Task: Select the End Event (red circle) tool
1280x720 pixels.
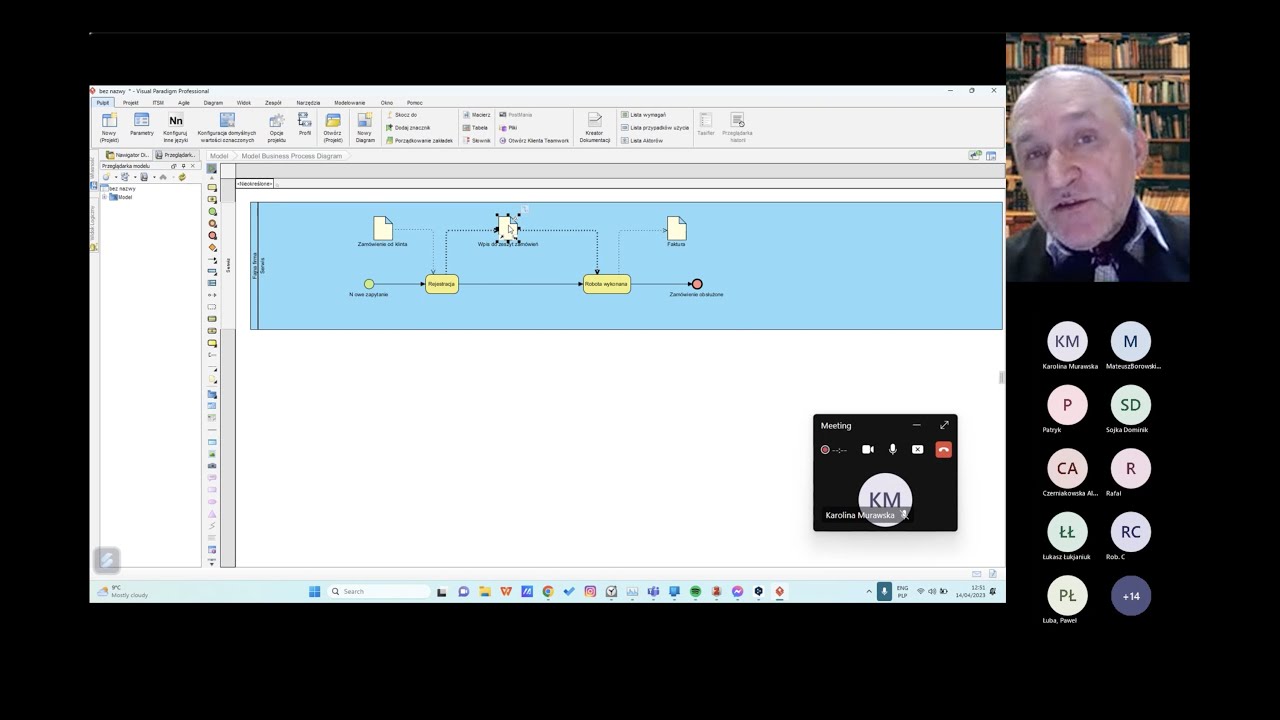Action: tap(212, 236)
